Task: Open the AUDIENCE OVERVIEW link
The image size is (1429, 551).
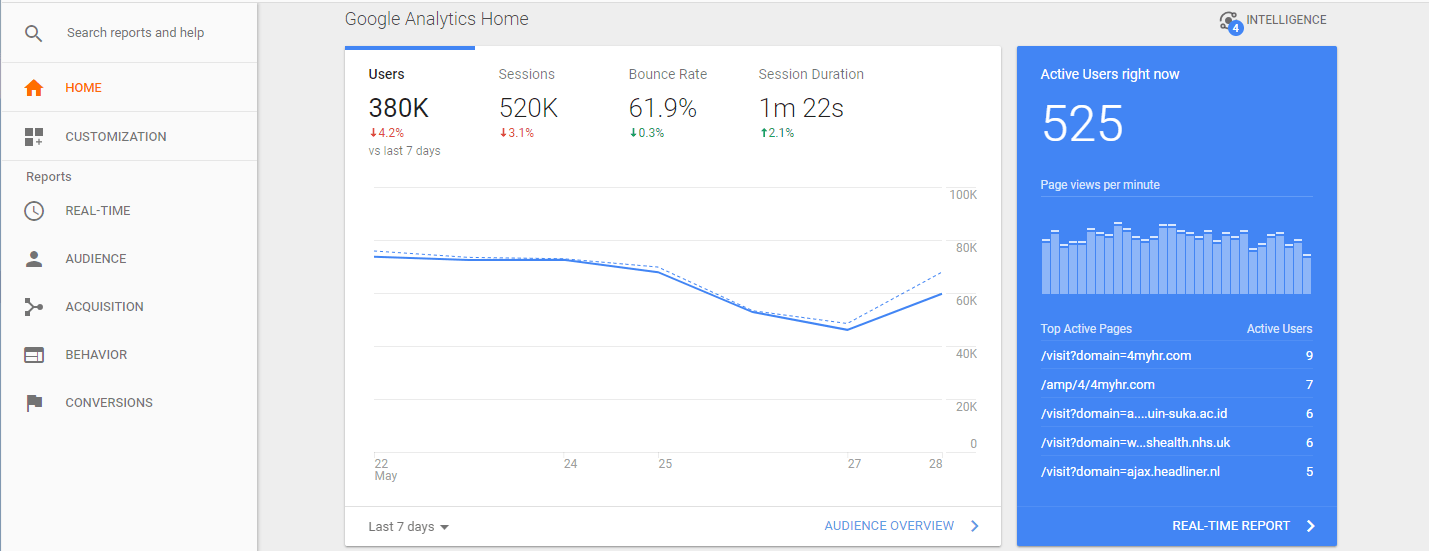Action: coord(889,526)
